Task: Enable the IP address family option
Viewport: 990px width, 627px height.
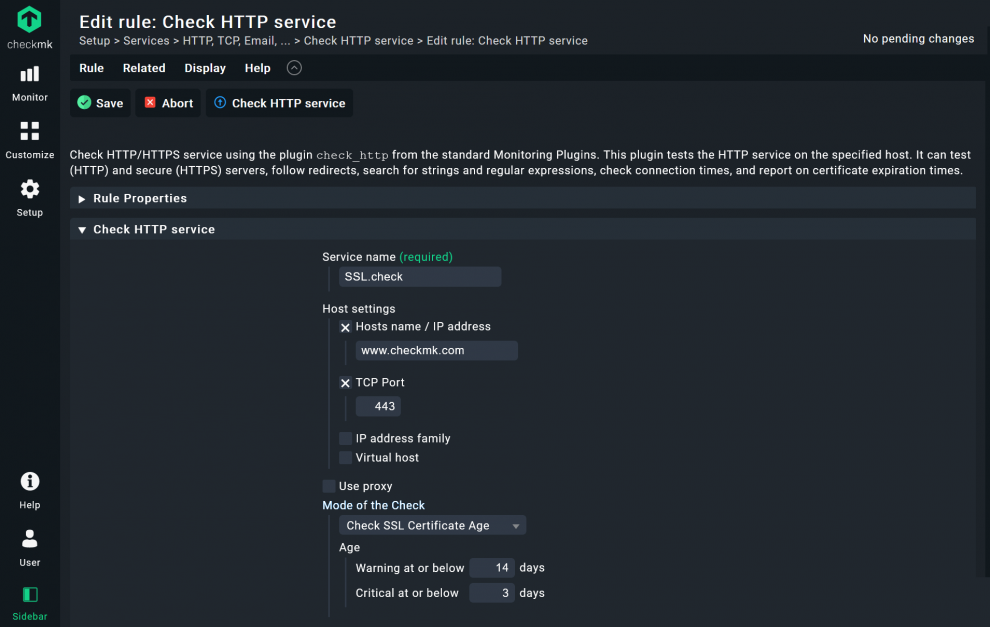Action: tap(345, 438)
